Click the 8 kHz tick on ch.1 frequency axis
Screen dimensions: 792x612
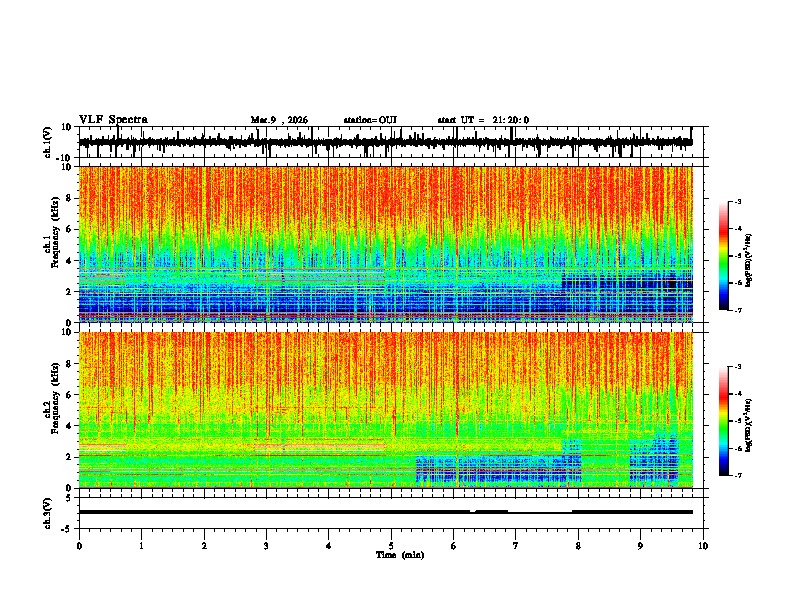click(70, 198)
